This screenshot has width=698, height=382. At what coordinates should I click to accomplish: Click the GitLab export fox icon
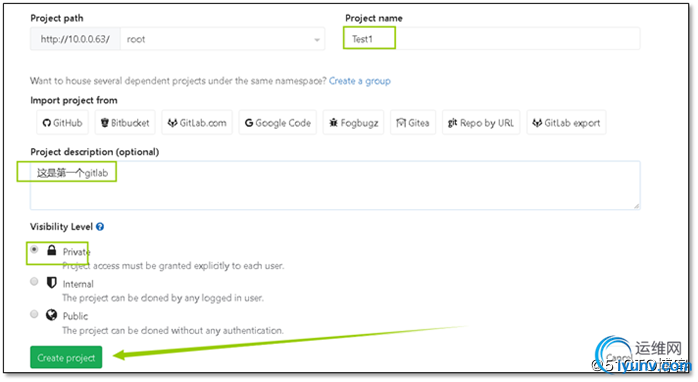click(537, 123)
